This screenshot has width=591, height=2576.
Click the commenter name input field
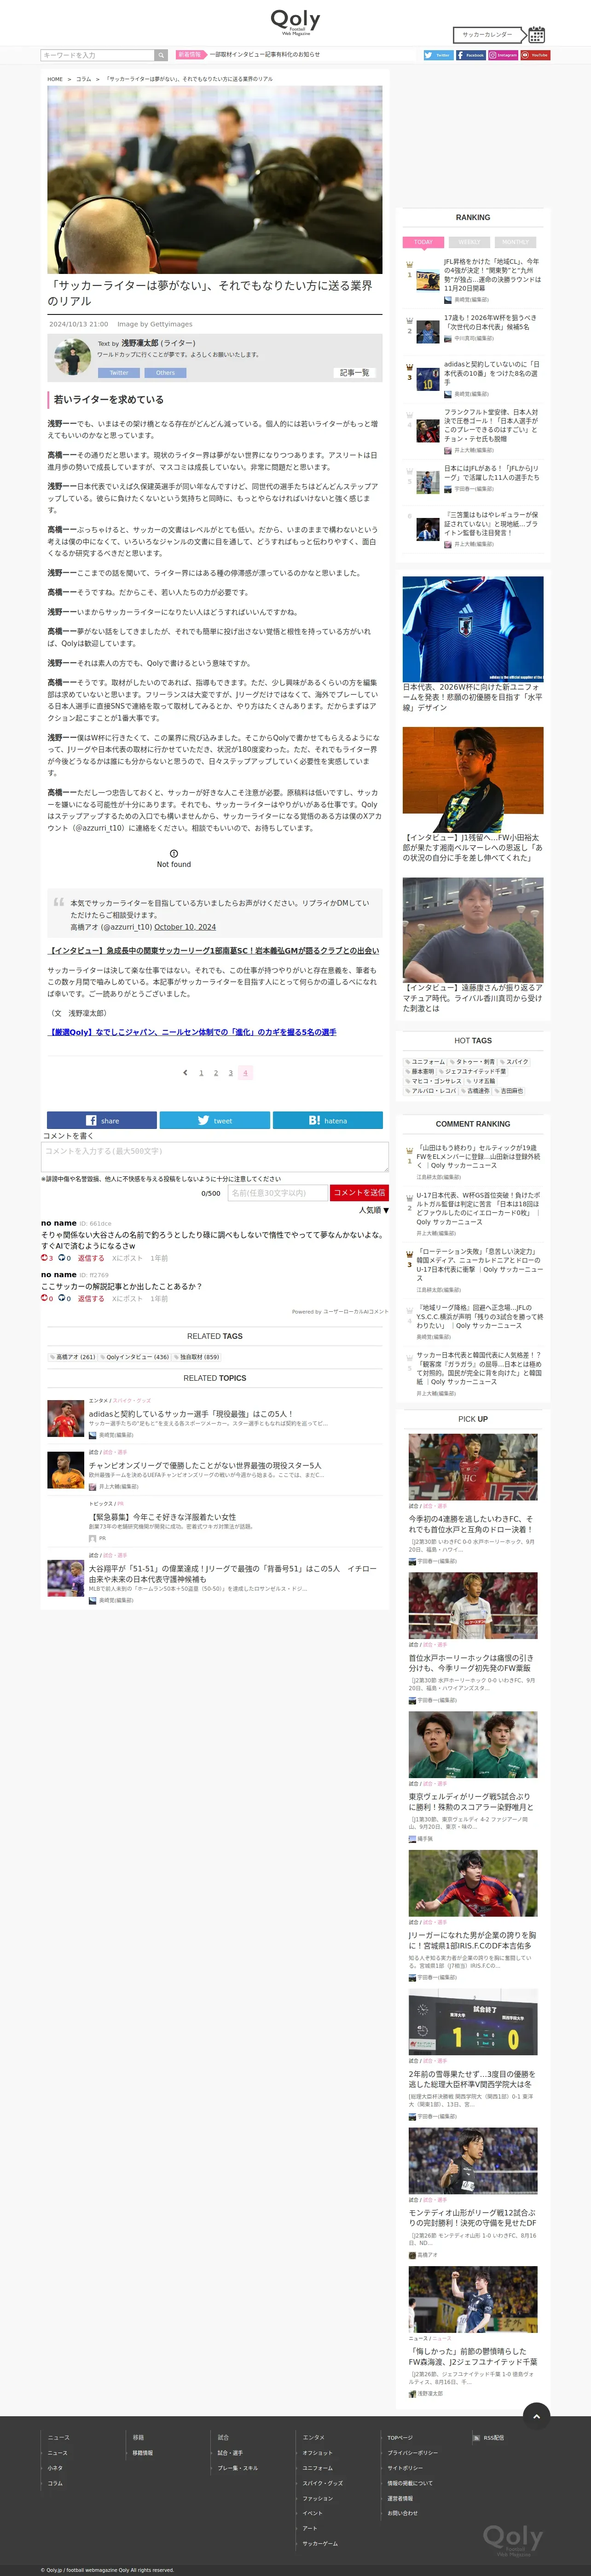pyautogui.click(x=278, y=1192)
